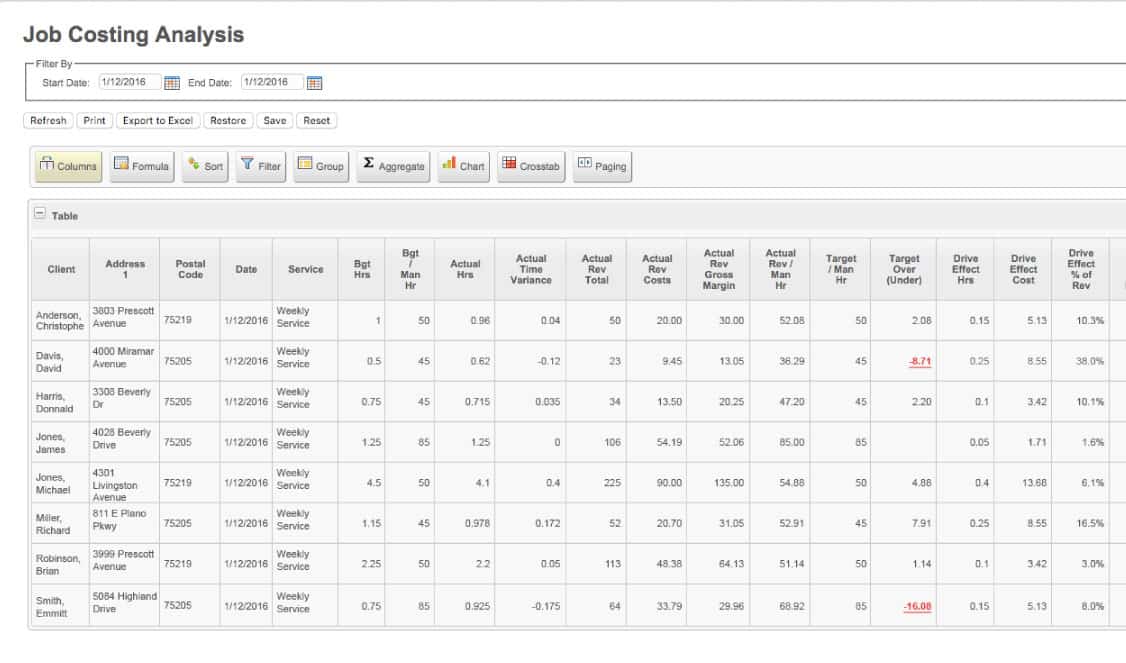Image resolution: width=1126 pixels, height=663 pixels.
Task: Click the Actual Time Variance column header
Action: point(531,269)
